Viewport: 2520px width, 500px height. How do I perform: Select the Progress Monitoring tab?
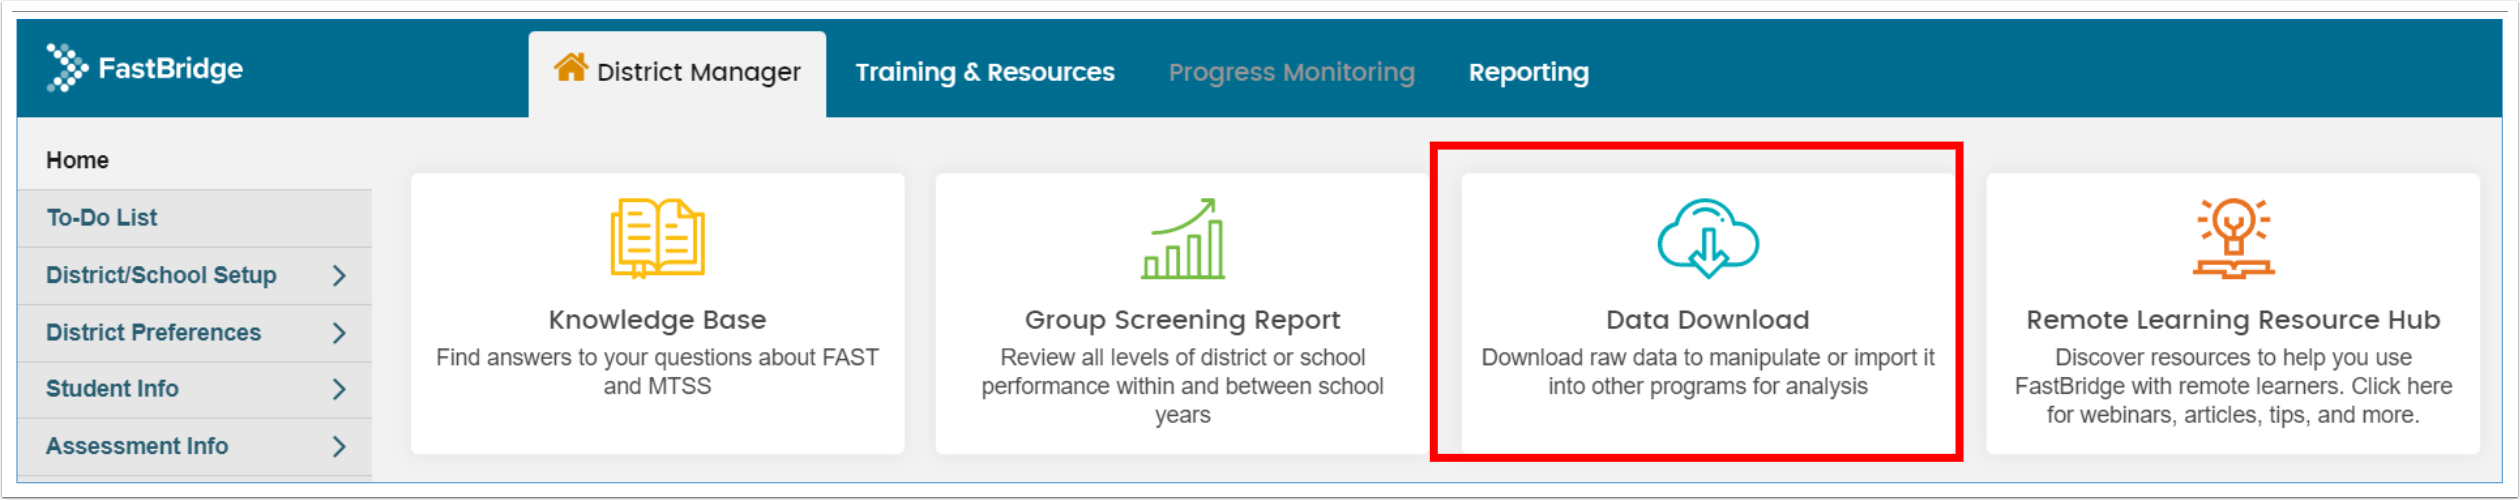1291,72
